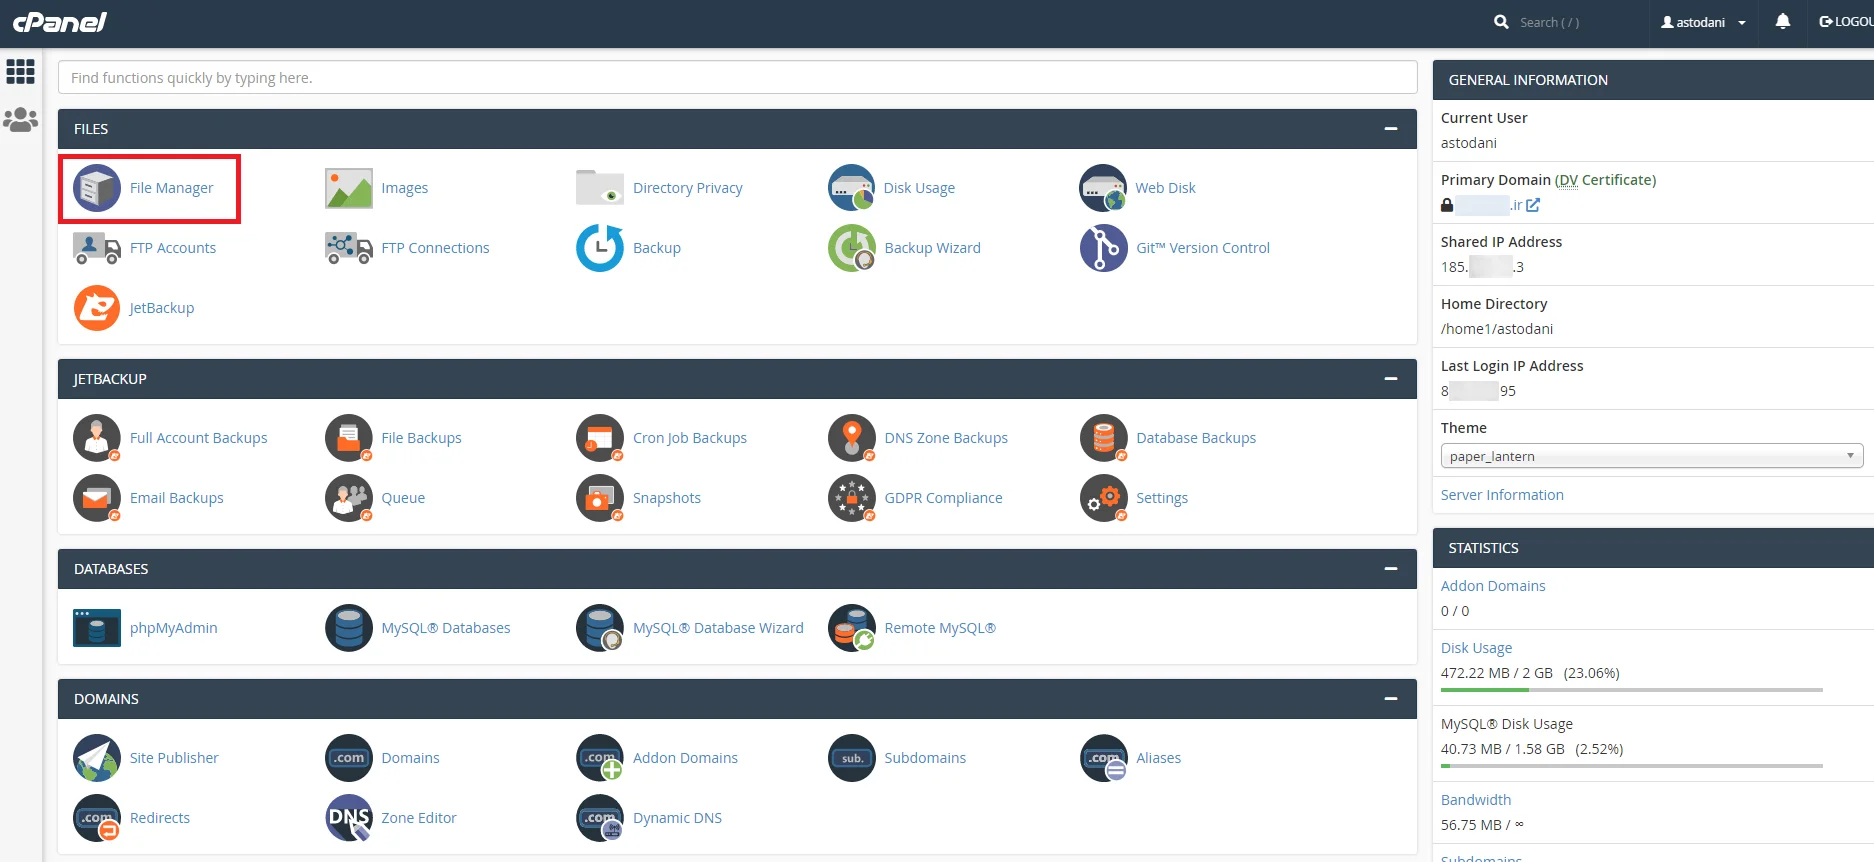Open the Backup Wizard icon
This screenshot has width=1874, height=862.
[x=851, y=248]
